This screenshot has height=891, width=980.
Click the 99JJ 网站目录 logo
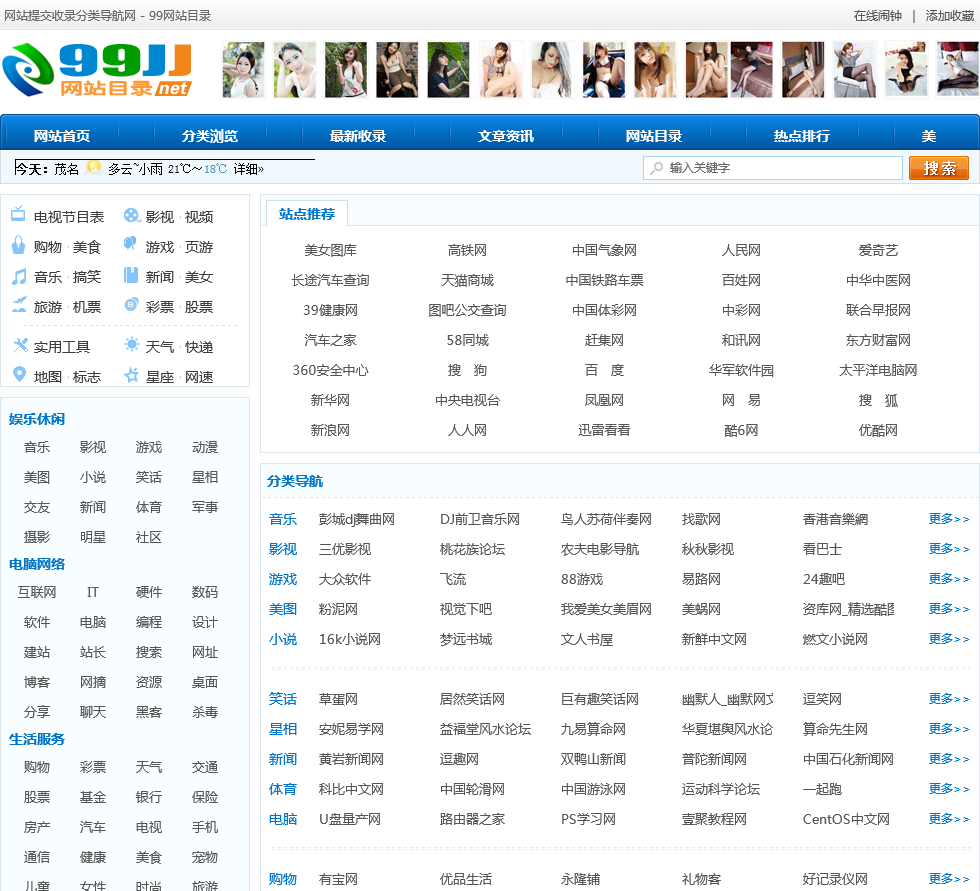(x=97, y=70)
